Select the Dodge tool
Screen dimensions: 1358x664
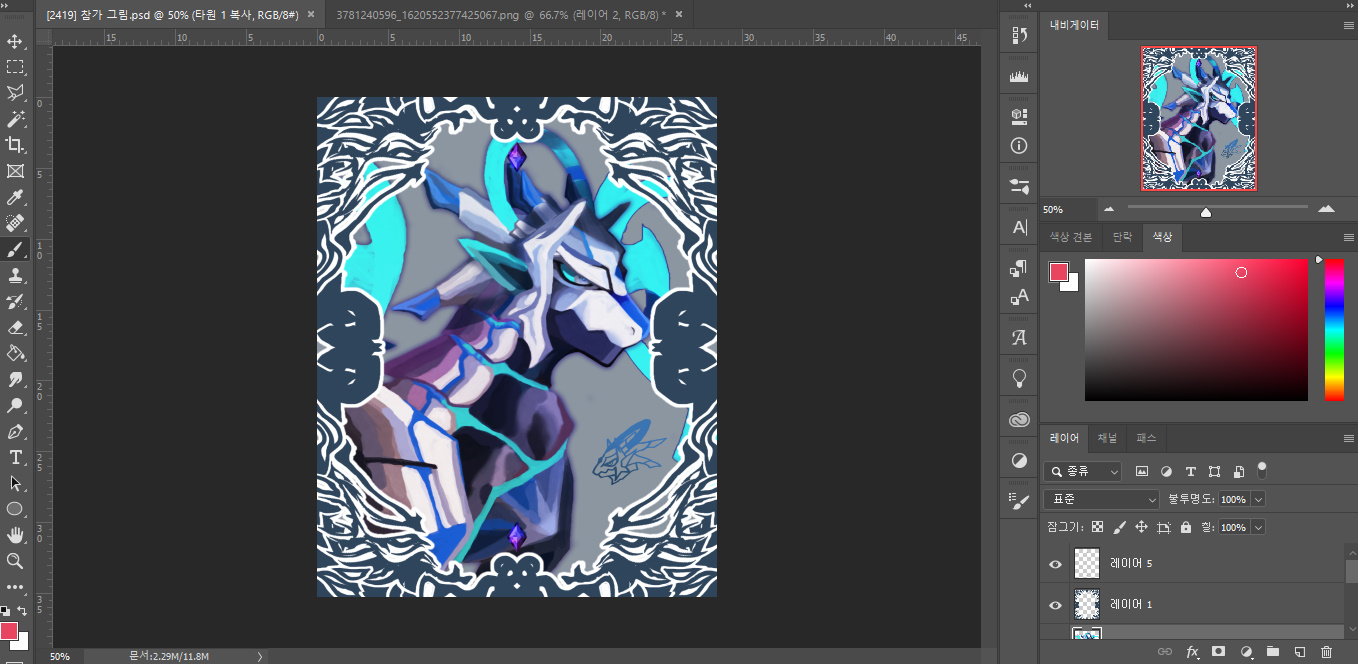[15, 405]
